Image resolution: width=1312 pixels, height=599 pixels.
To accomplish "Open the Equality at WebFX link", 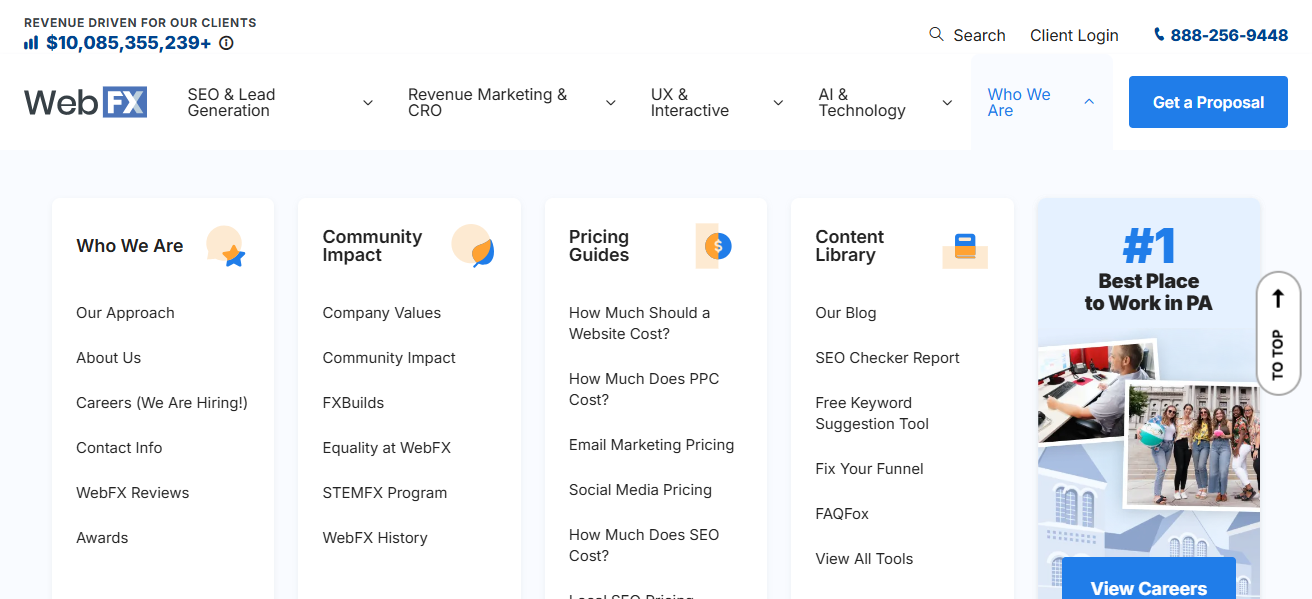I will point(387,448).
